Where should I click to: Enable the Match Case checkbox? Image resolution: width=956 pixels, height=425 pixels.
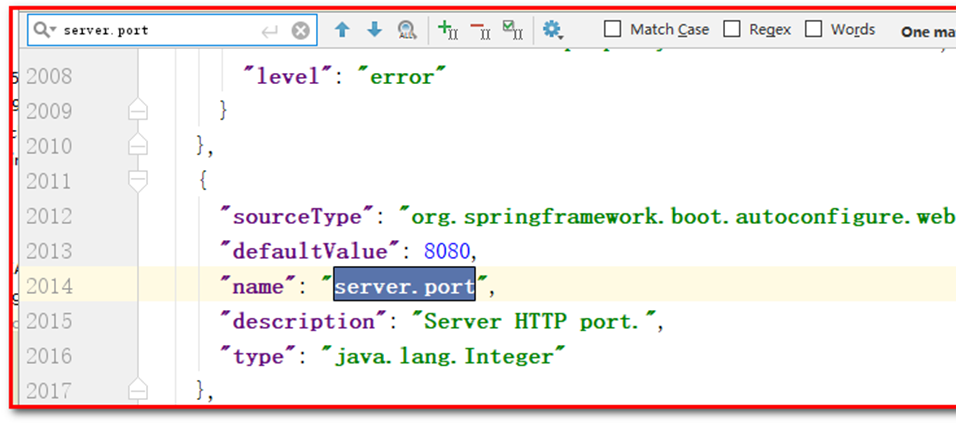613,29
